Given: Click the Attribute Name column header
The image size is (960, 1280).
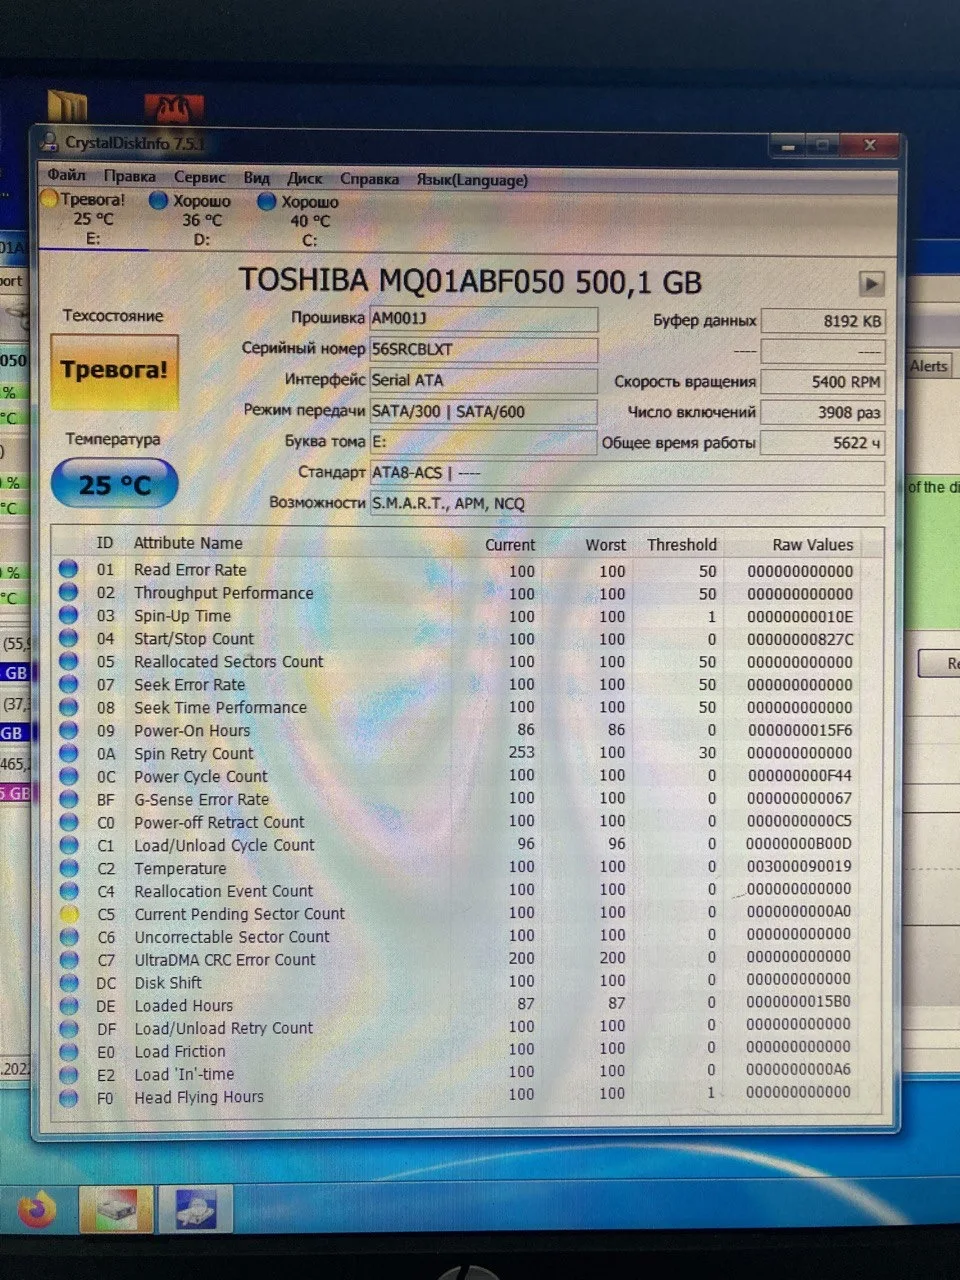Looking at the screenshot, I should pos(189,543).
